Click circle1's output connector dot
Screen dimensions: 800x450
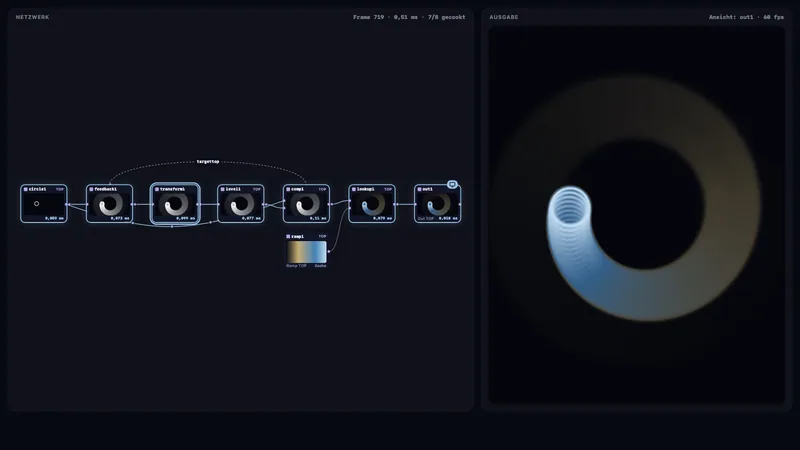point(67,204)
